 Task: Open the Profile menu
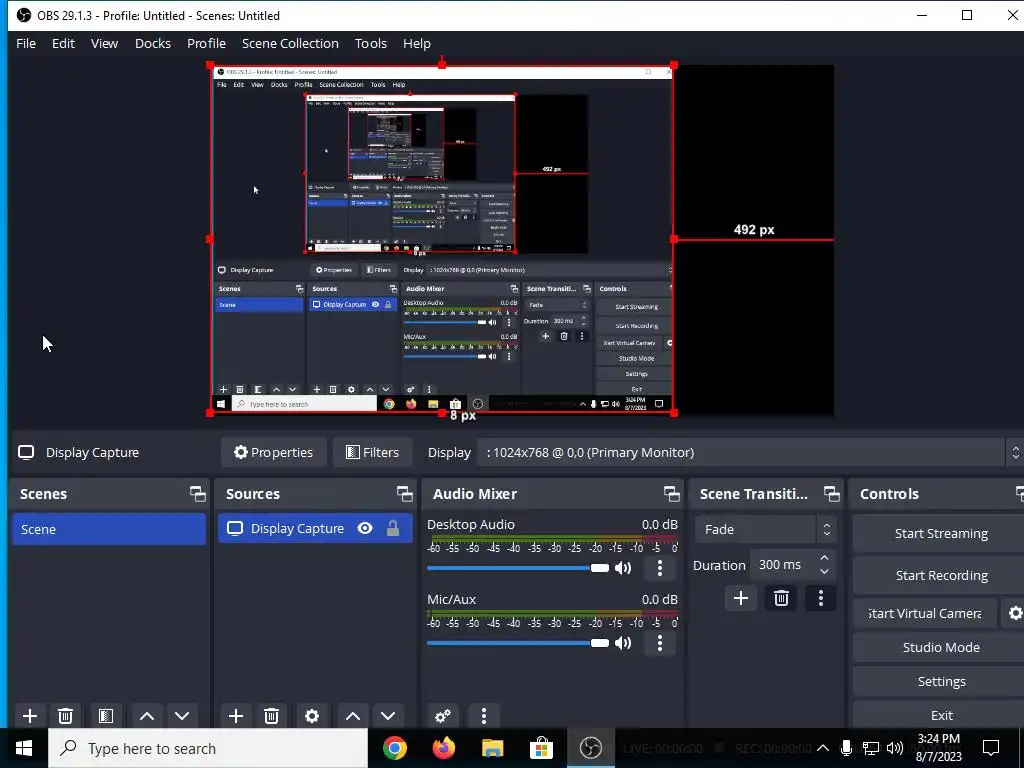tap(206, 43)
